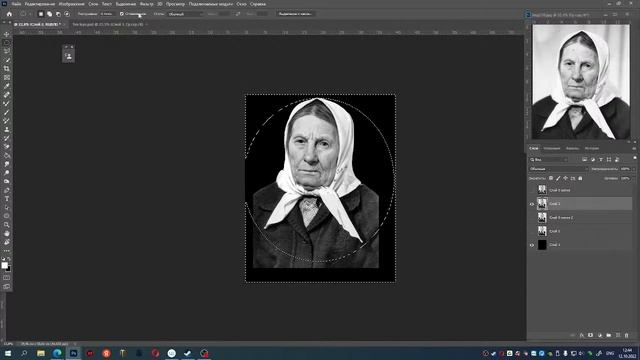Expand the status bar document info arrow

click(x=75, y=344)
